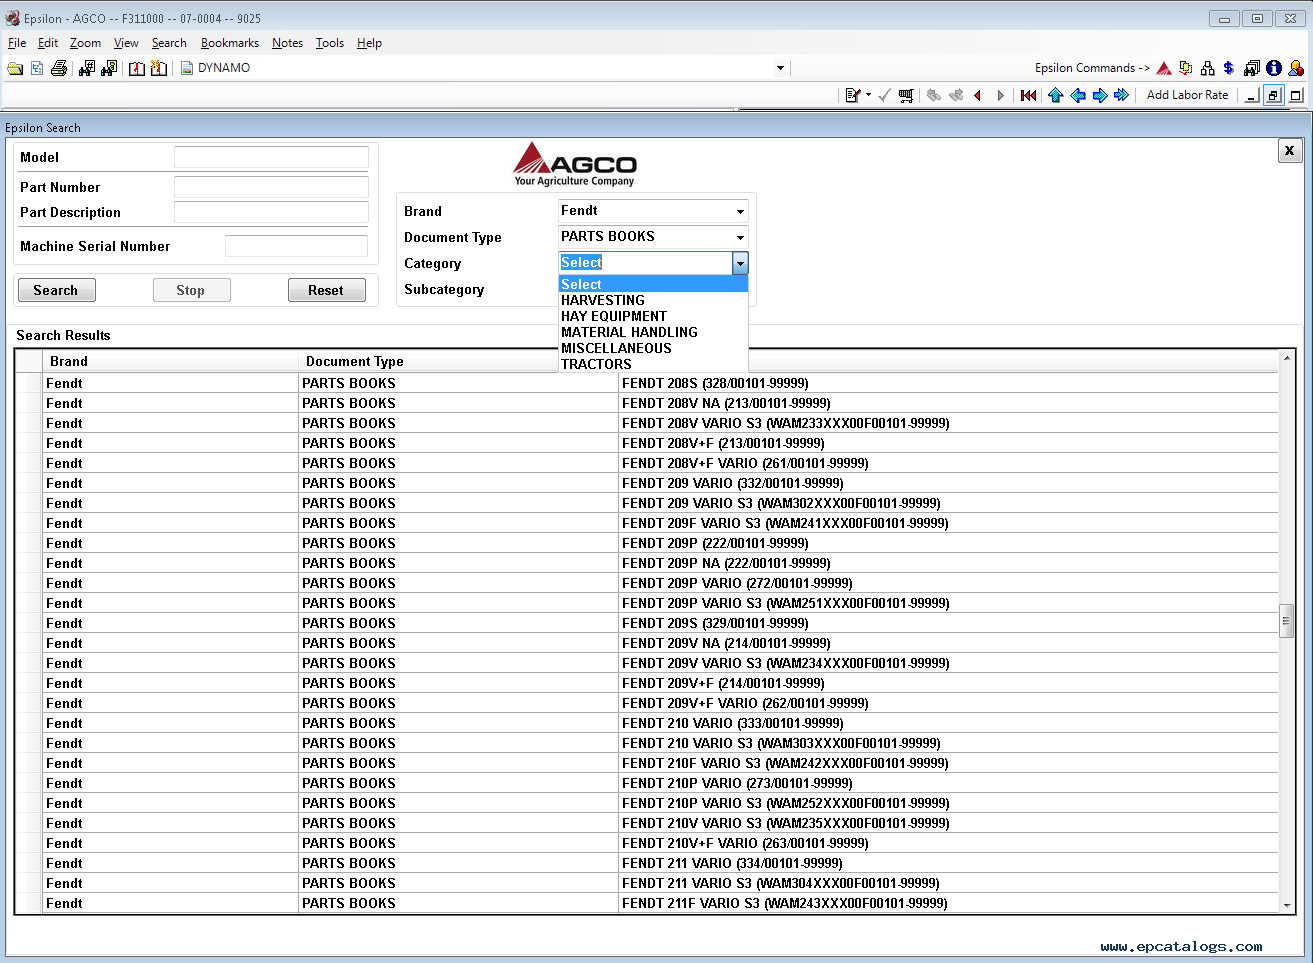1313x963 pixels.
Task: Click the blue dollar sign icon
Action: 1229,68
